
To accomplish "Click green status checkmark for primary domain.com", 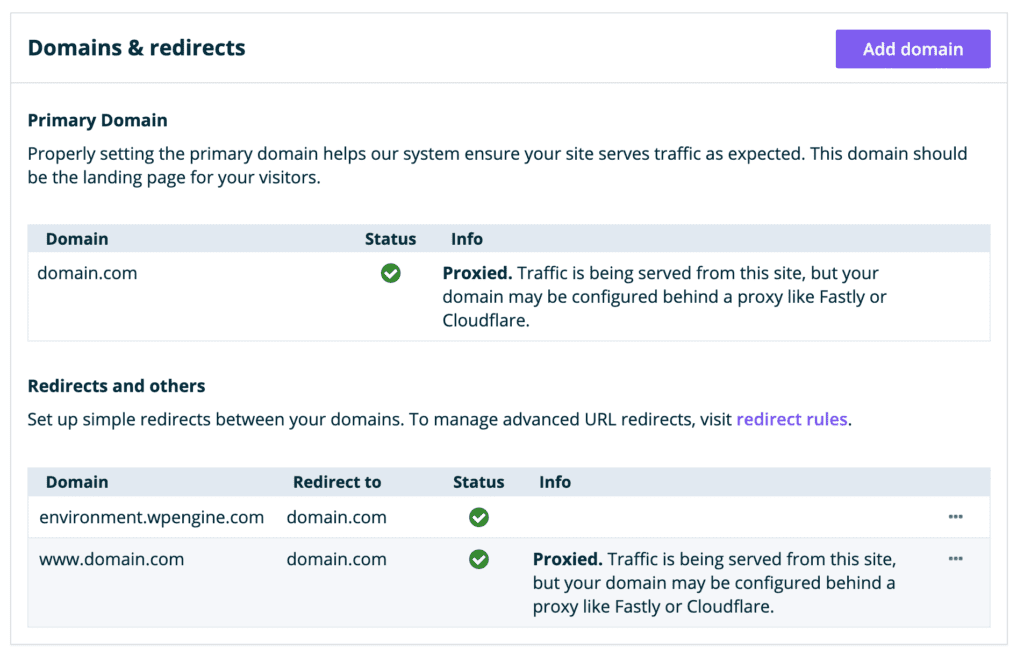I will click(x=391, y=273).
